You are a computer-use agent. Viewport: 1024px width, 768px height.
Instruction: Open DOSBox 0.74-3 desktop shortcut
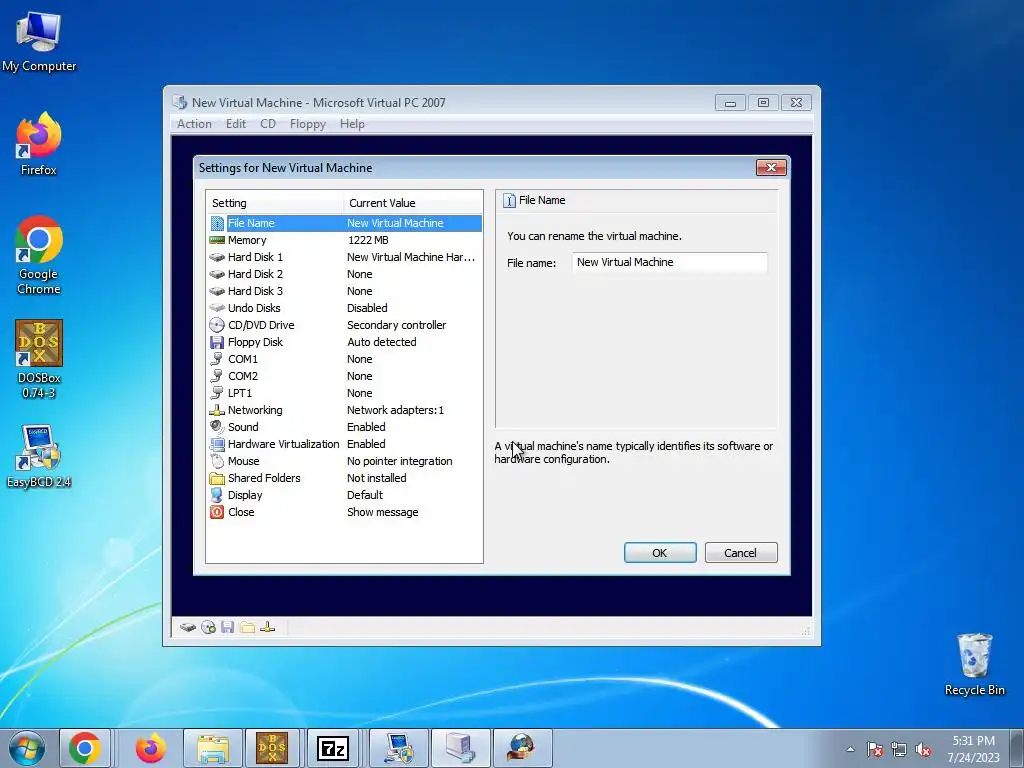click(x=39, y=359)
